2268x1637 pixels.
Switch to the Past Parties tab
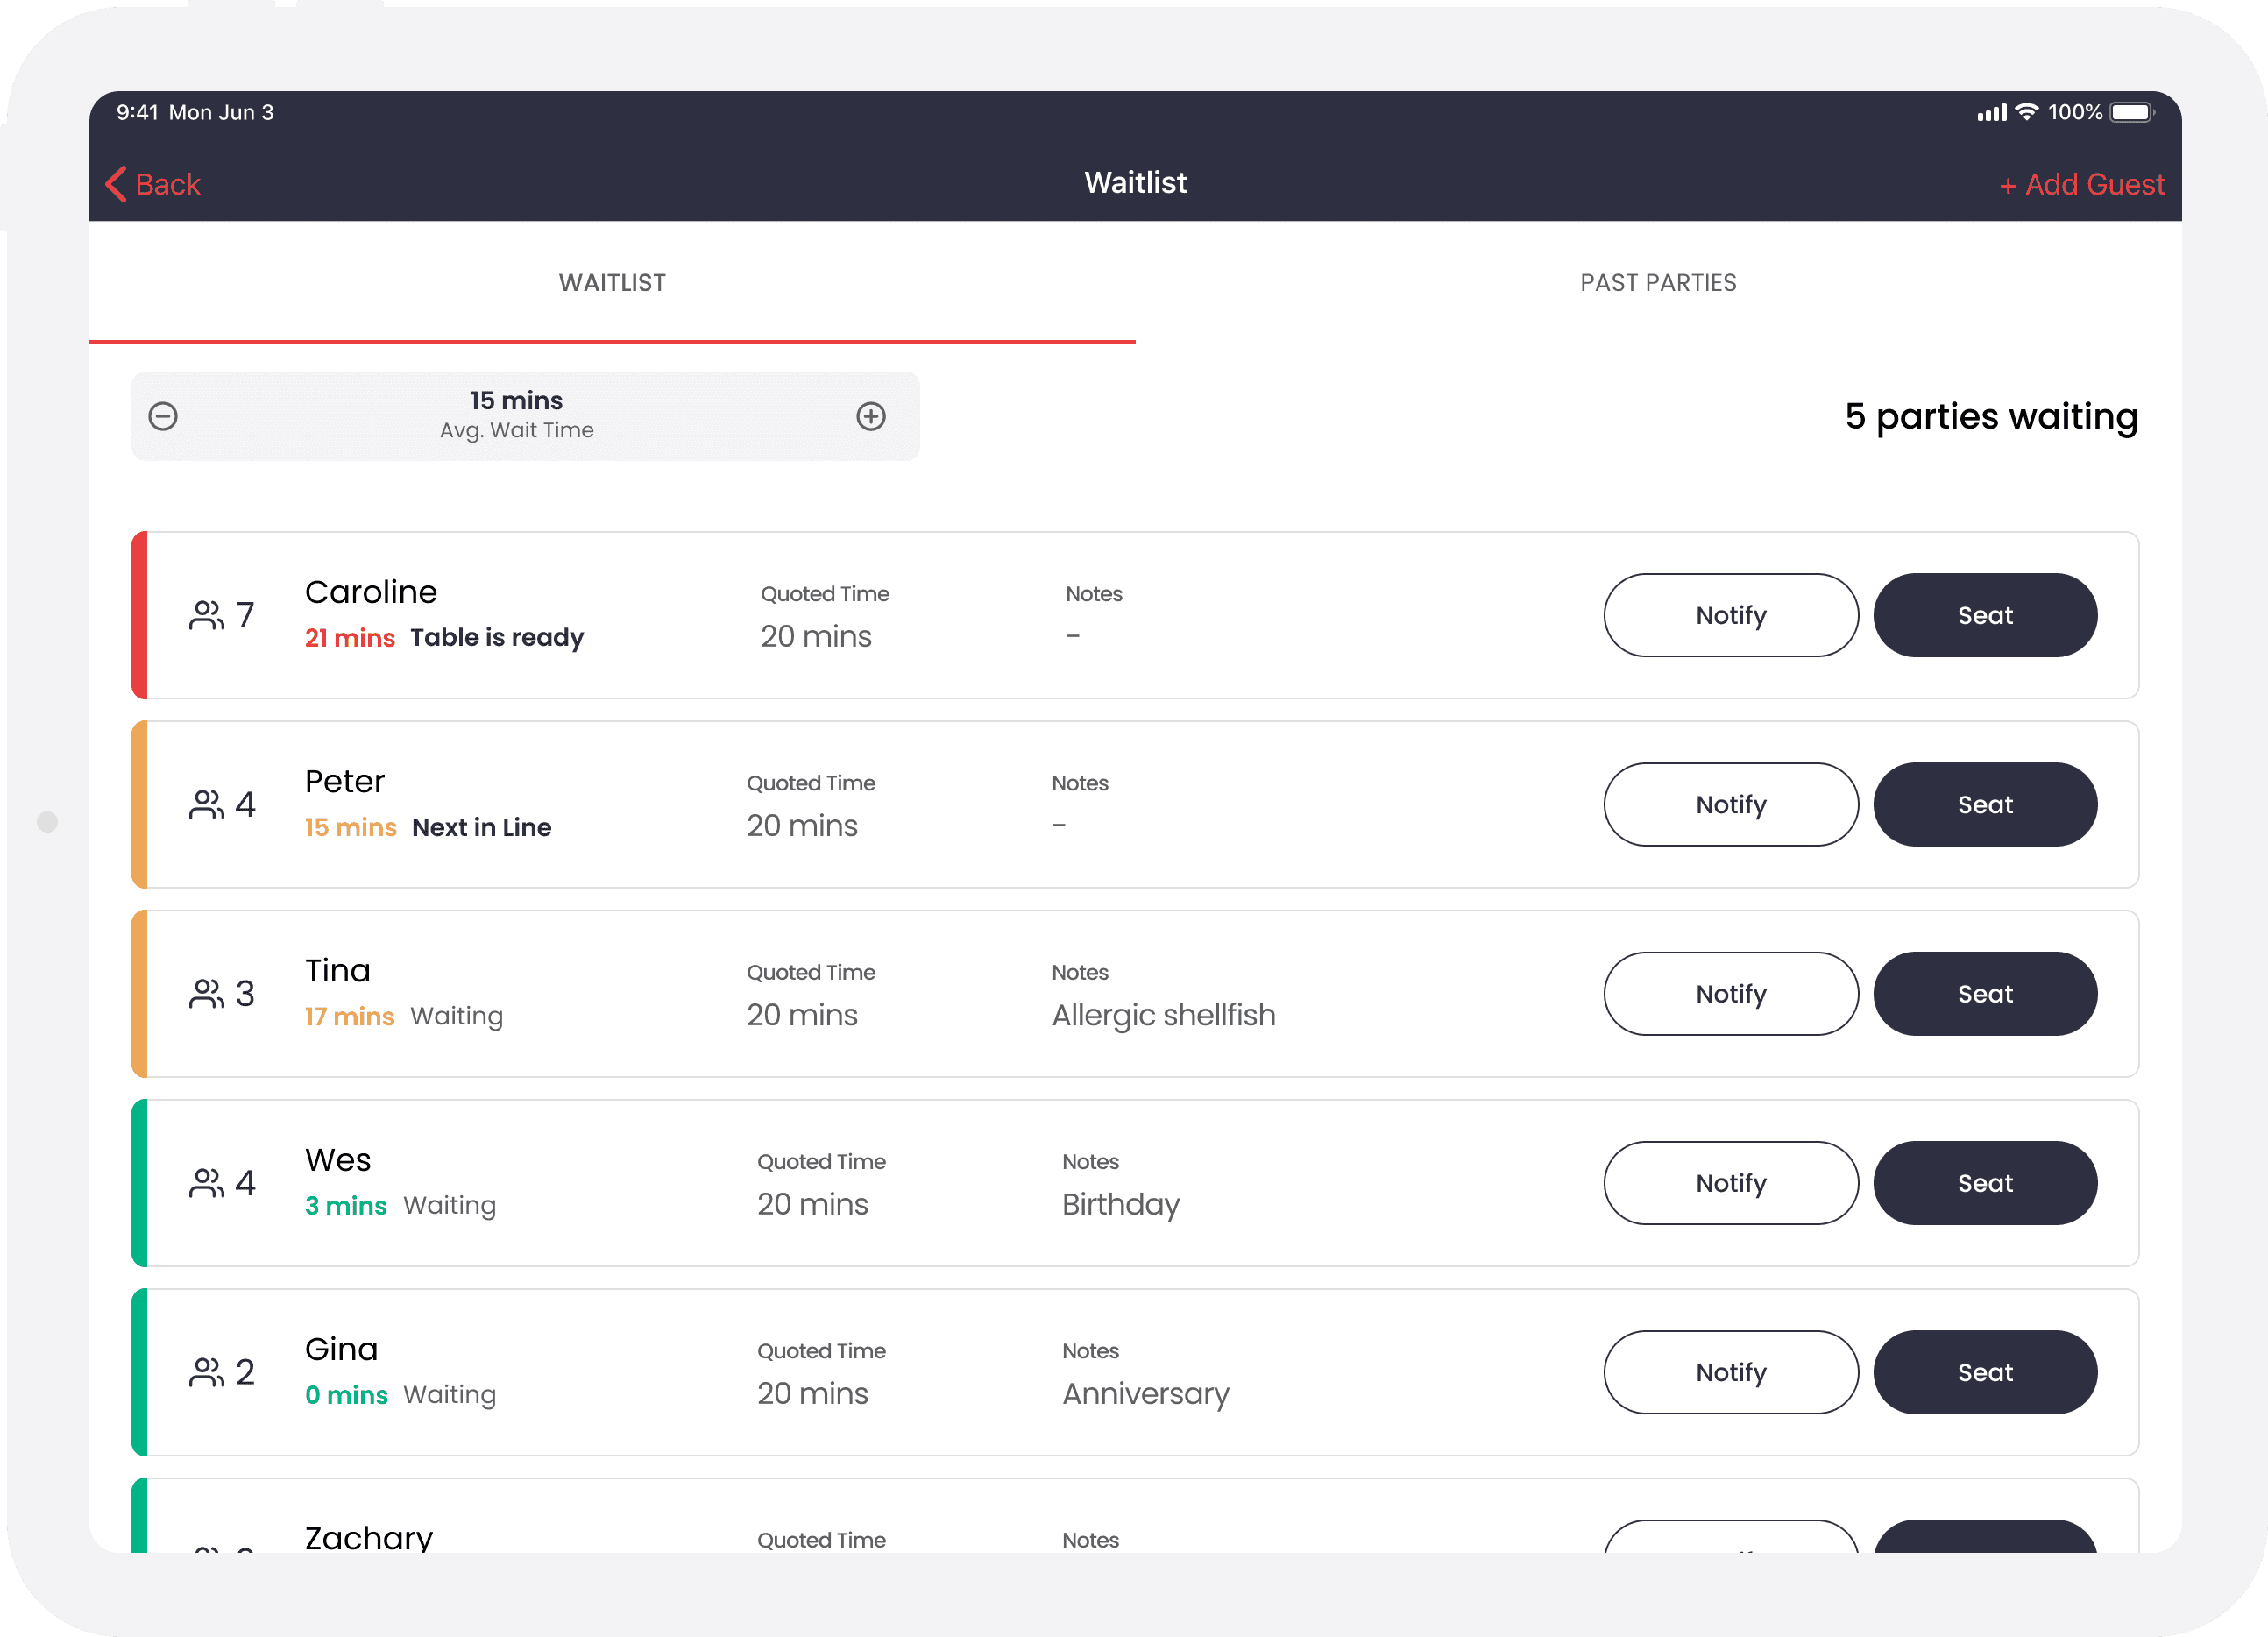[1658, 283]
